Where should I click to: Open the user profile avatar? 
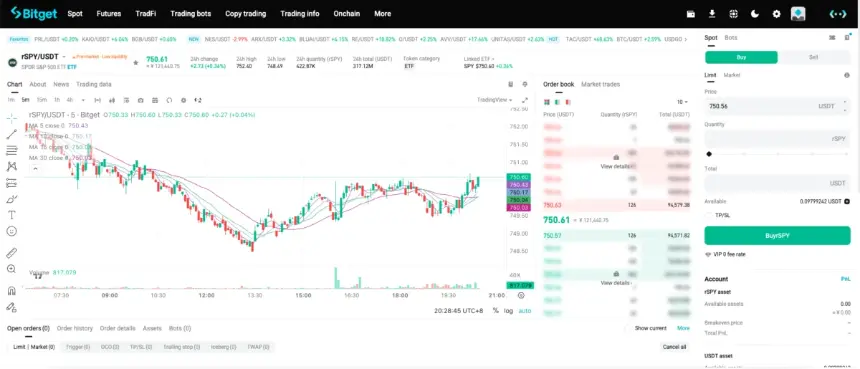tap(798, 14)
